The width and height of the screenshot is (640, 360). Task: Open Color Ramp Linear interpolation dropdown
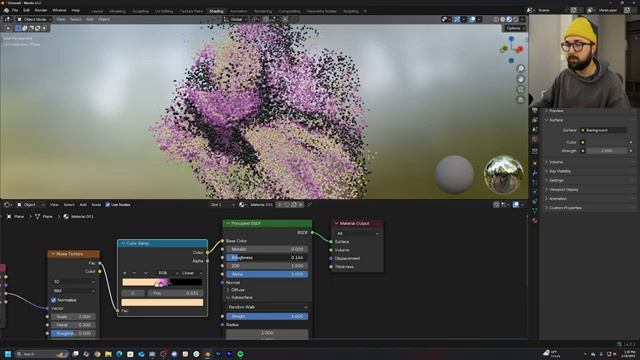(x=191, y=273)
